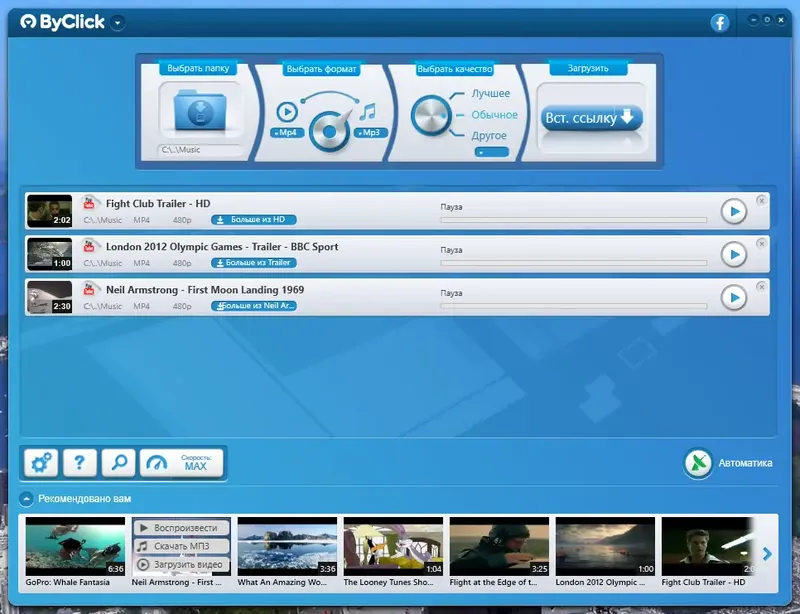Open the Выбрать формат tab label
800x614 pixels.
[321, 69]
